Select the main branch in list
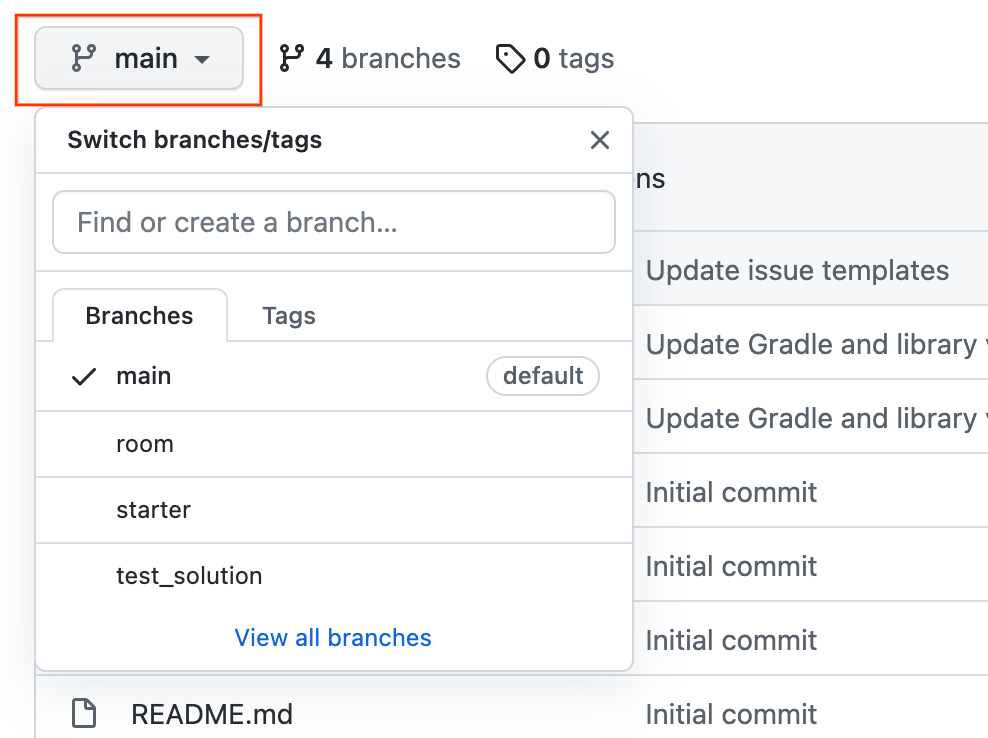The height and width of the screenshot is (738, 988). (x=144, y=377)
